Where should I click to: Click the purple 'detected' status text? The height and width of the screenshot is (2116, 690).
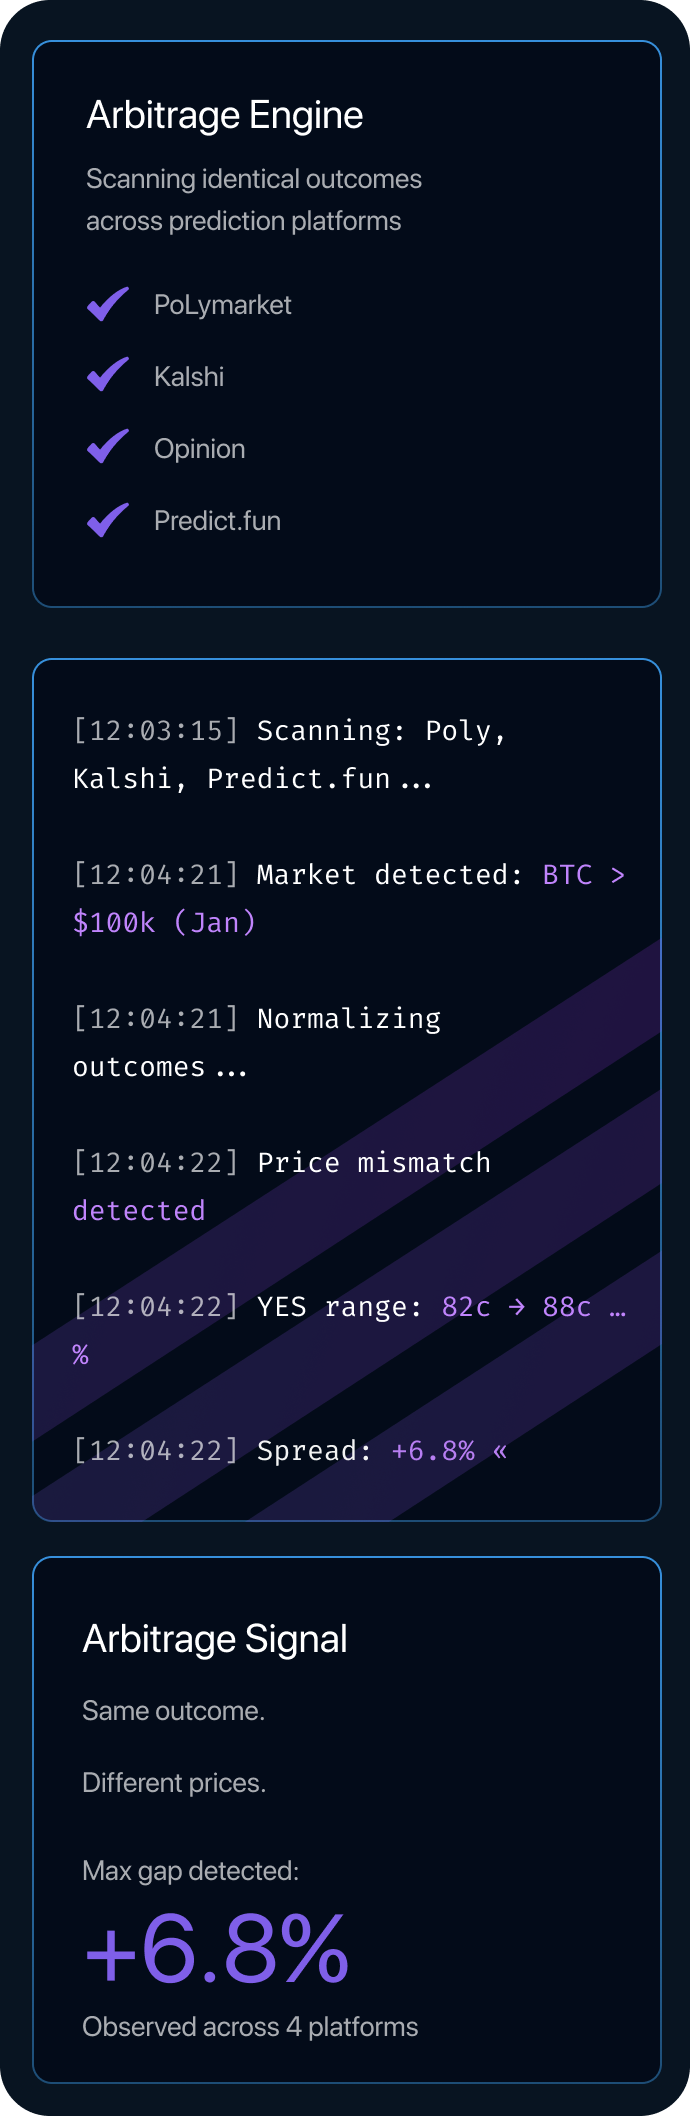tap(139, 1211)
